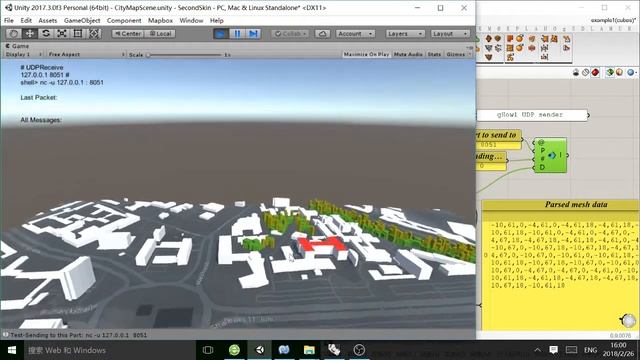Open the Component menu

pos(124,20)
